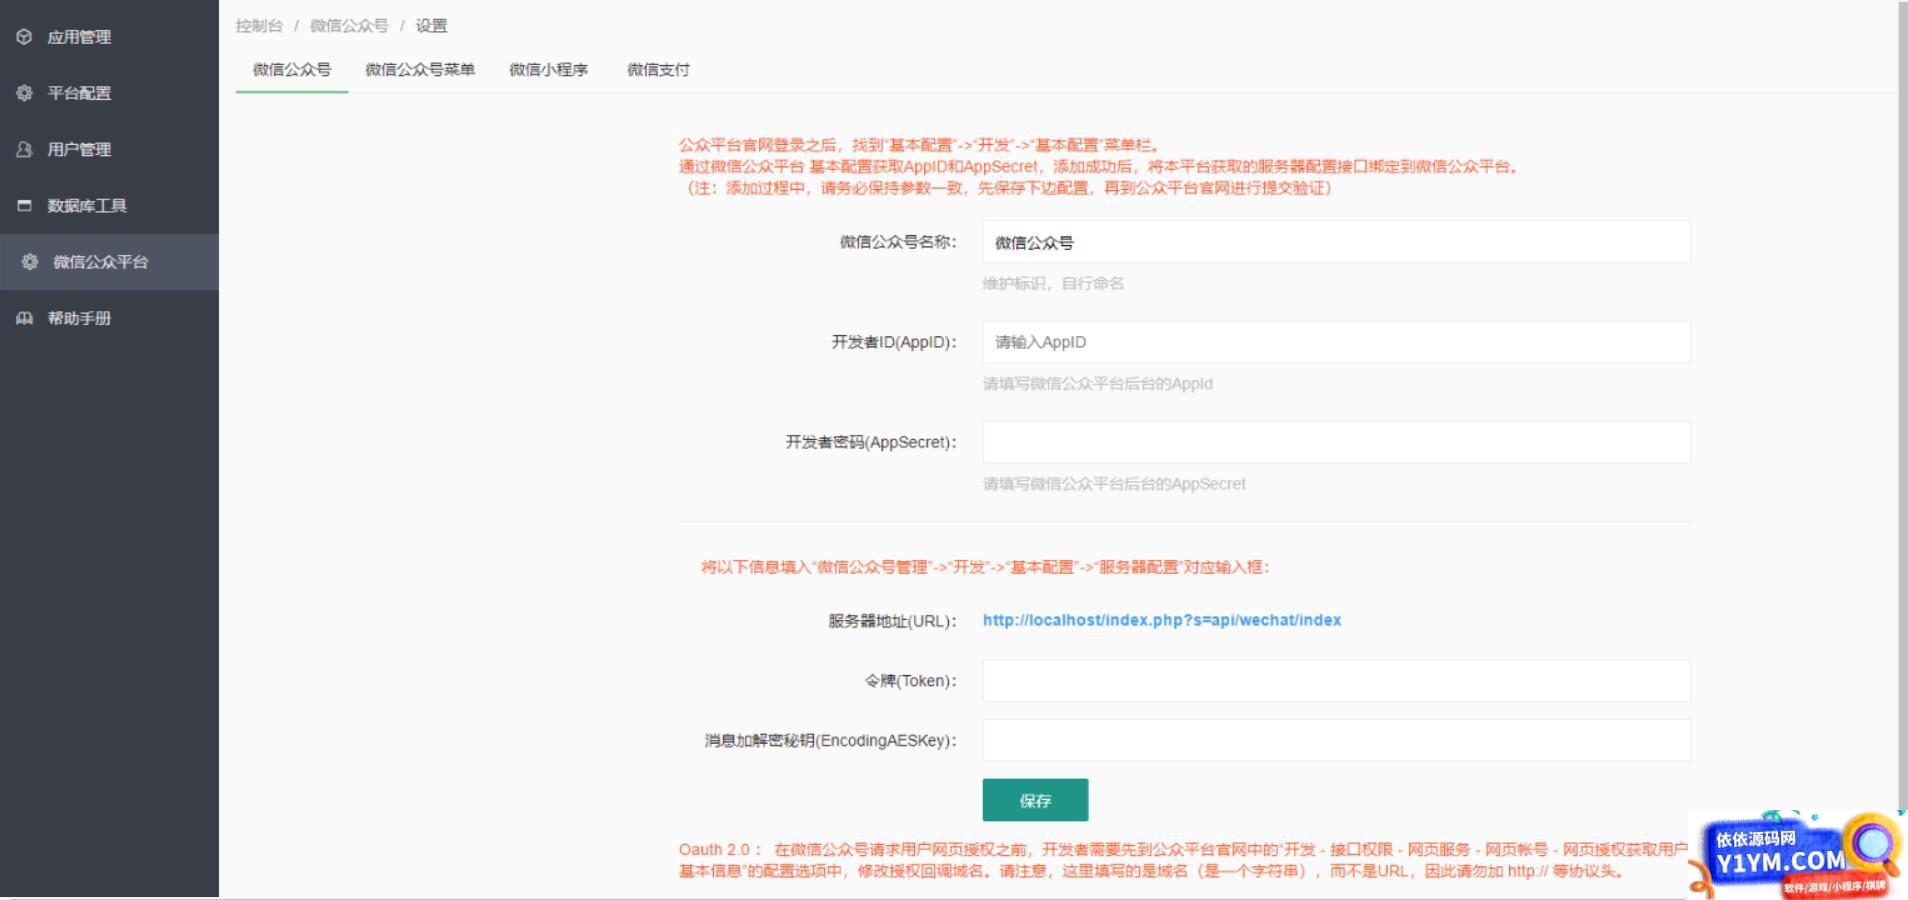This screenshot has width=1908, height=900.
Task: Click the hint text 维护标识，自行命名
Action: tap(1053, 284)
